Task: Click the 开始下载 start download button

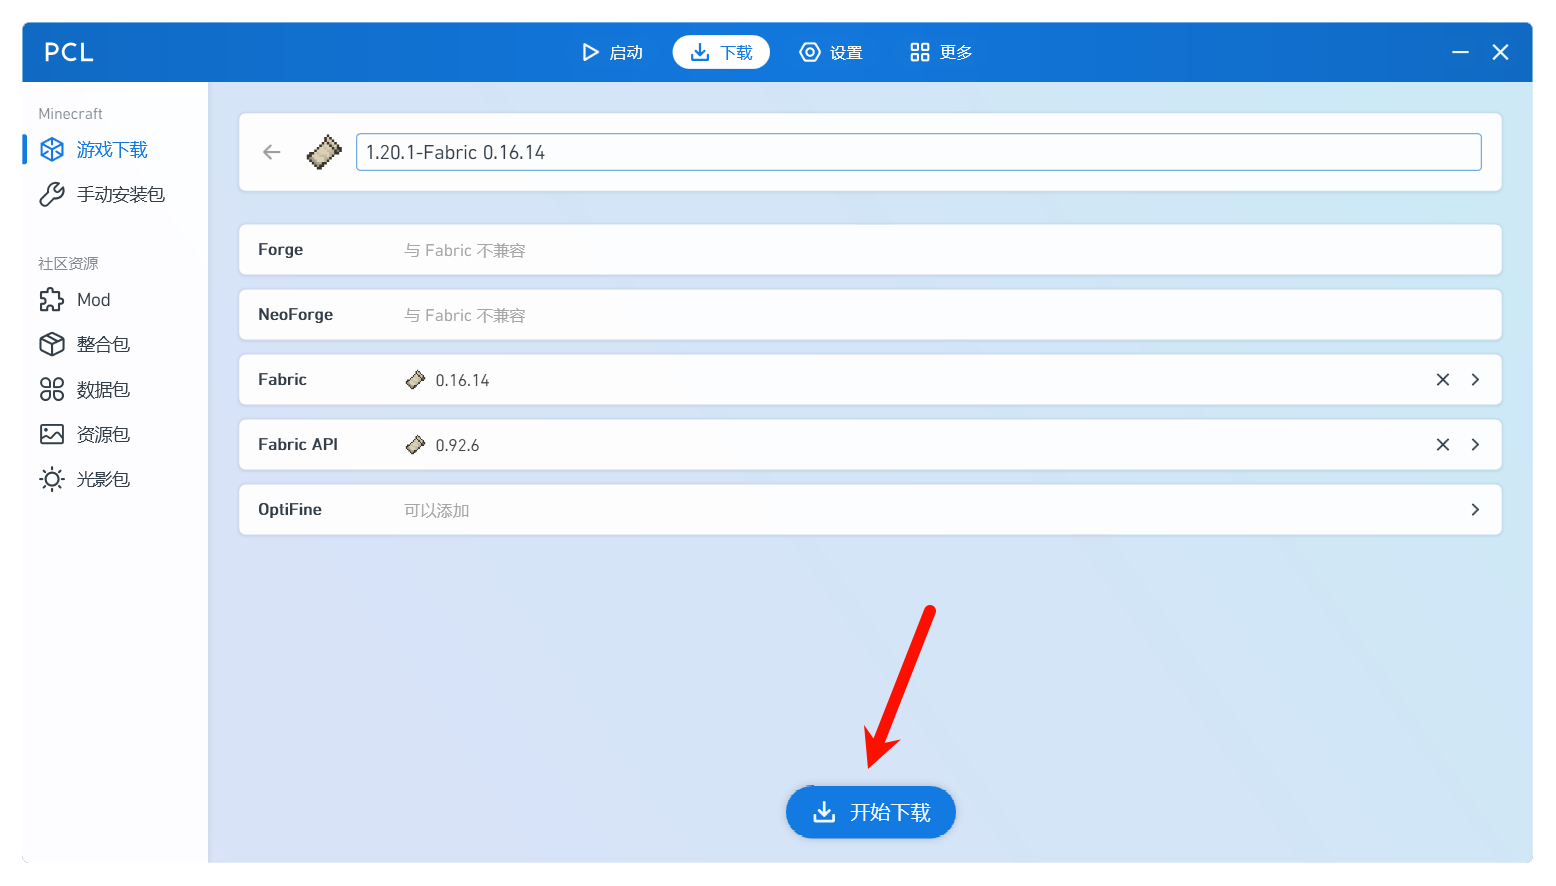Action: 871,812
